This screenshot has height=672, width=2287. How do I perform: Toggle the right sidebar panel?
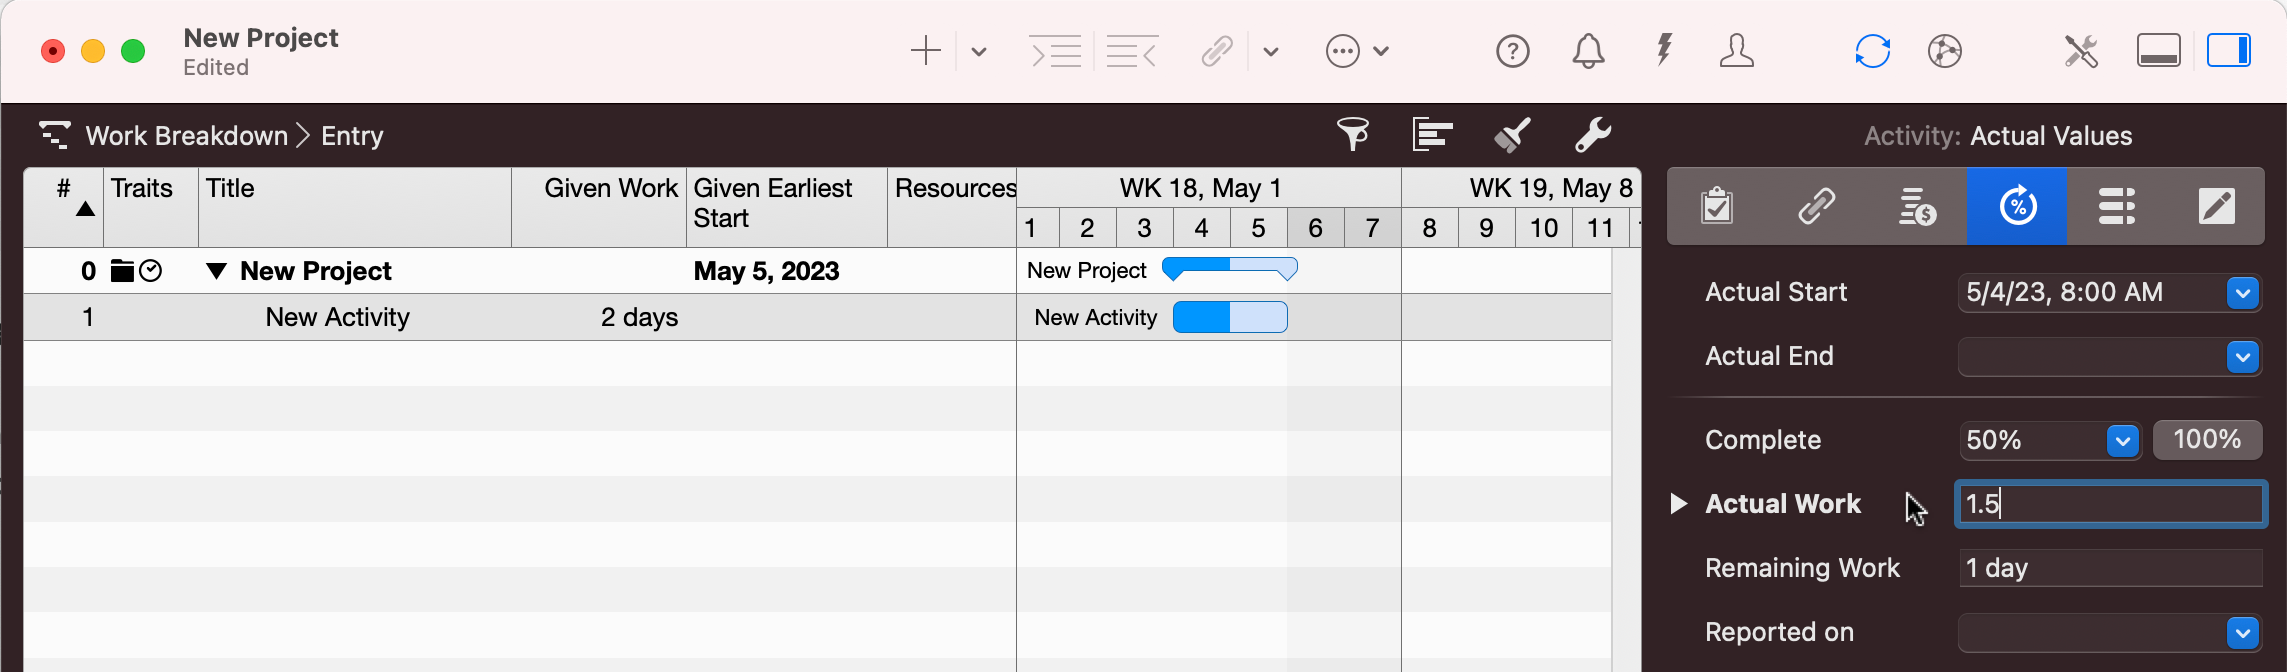coord(2228,50)
